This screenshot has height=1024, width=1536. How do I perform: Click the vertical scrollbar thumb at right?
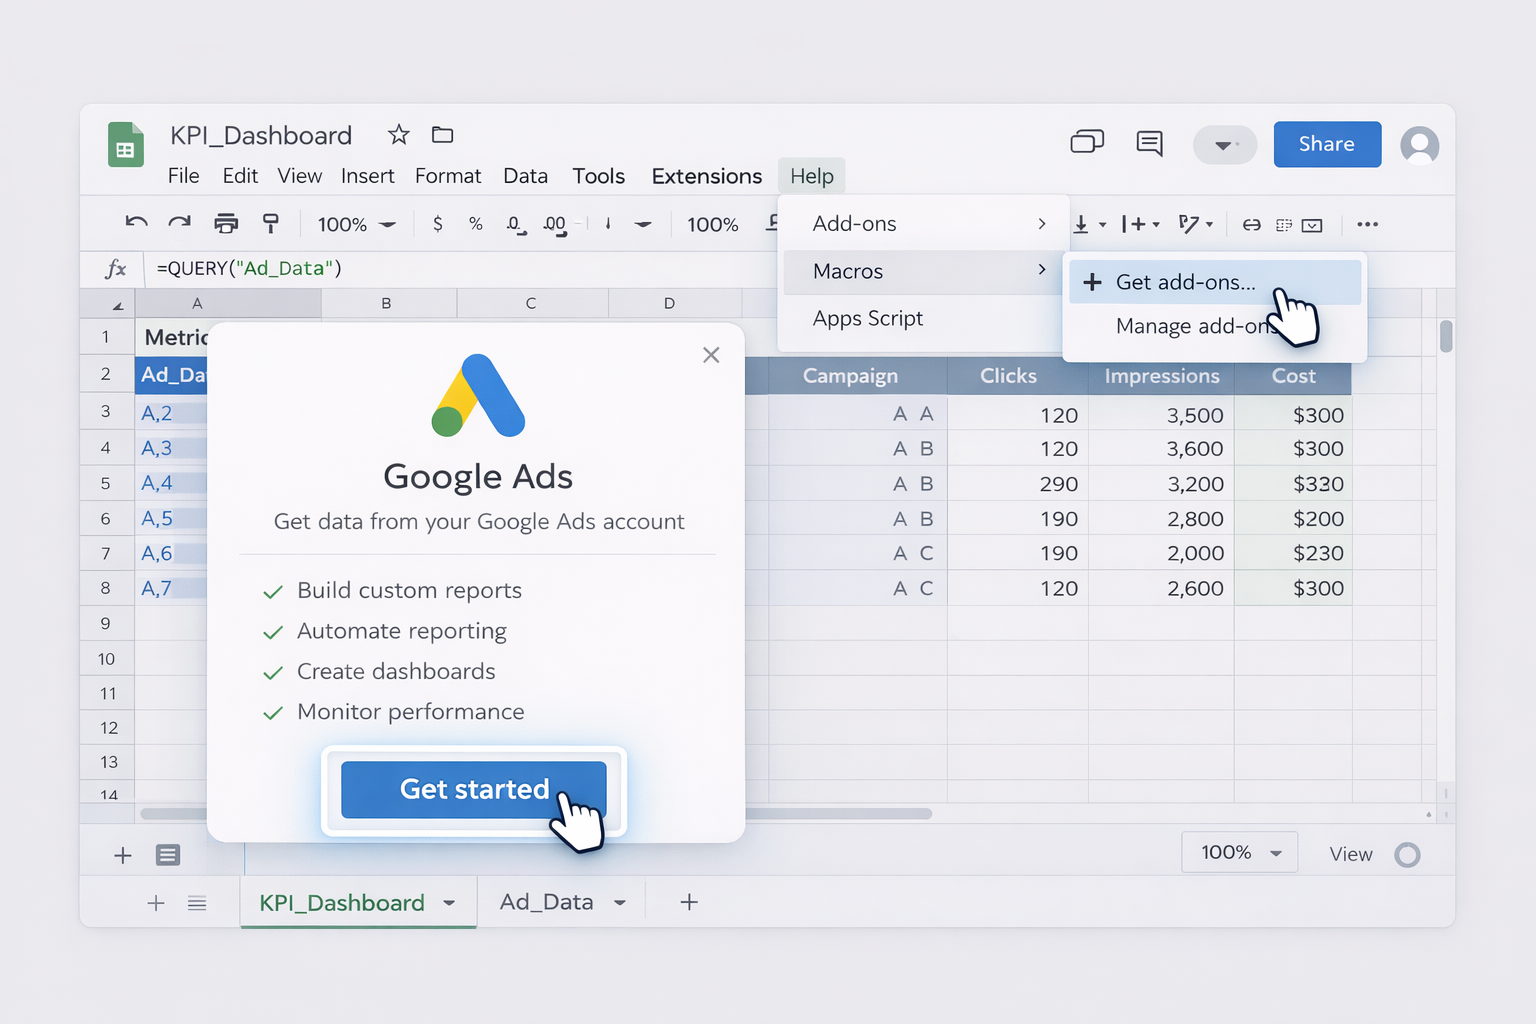(x=1446, y=336)
